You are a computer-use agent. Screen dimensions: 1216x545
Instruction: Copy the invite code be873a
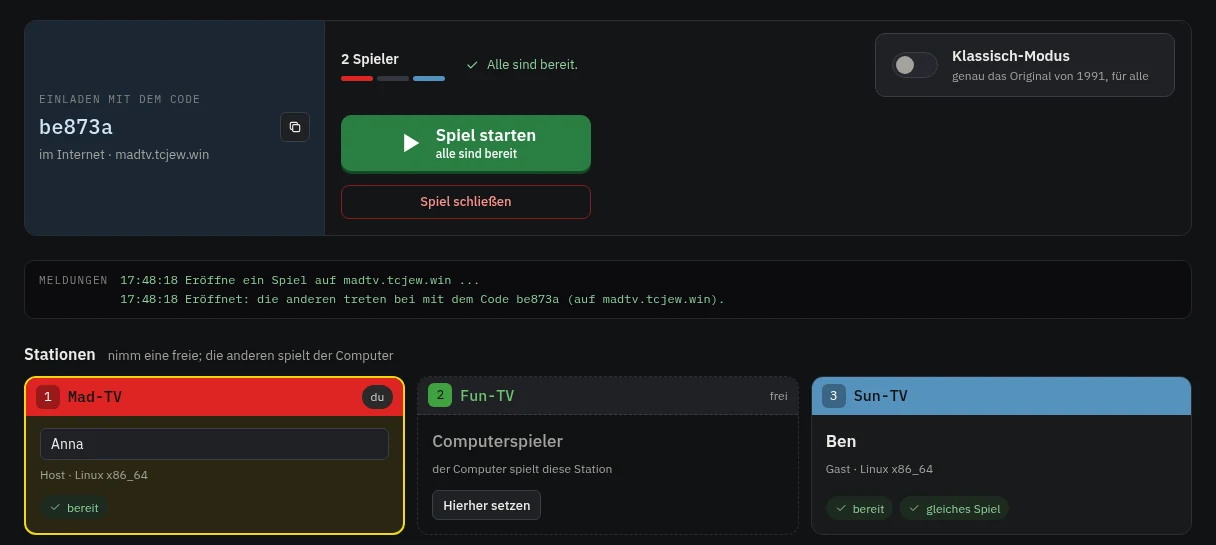click(x=295, y=127)
